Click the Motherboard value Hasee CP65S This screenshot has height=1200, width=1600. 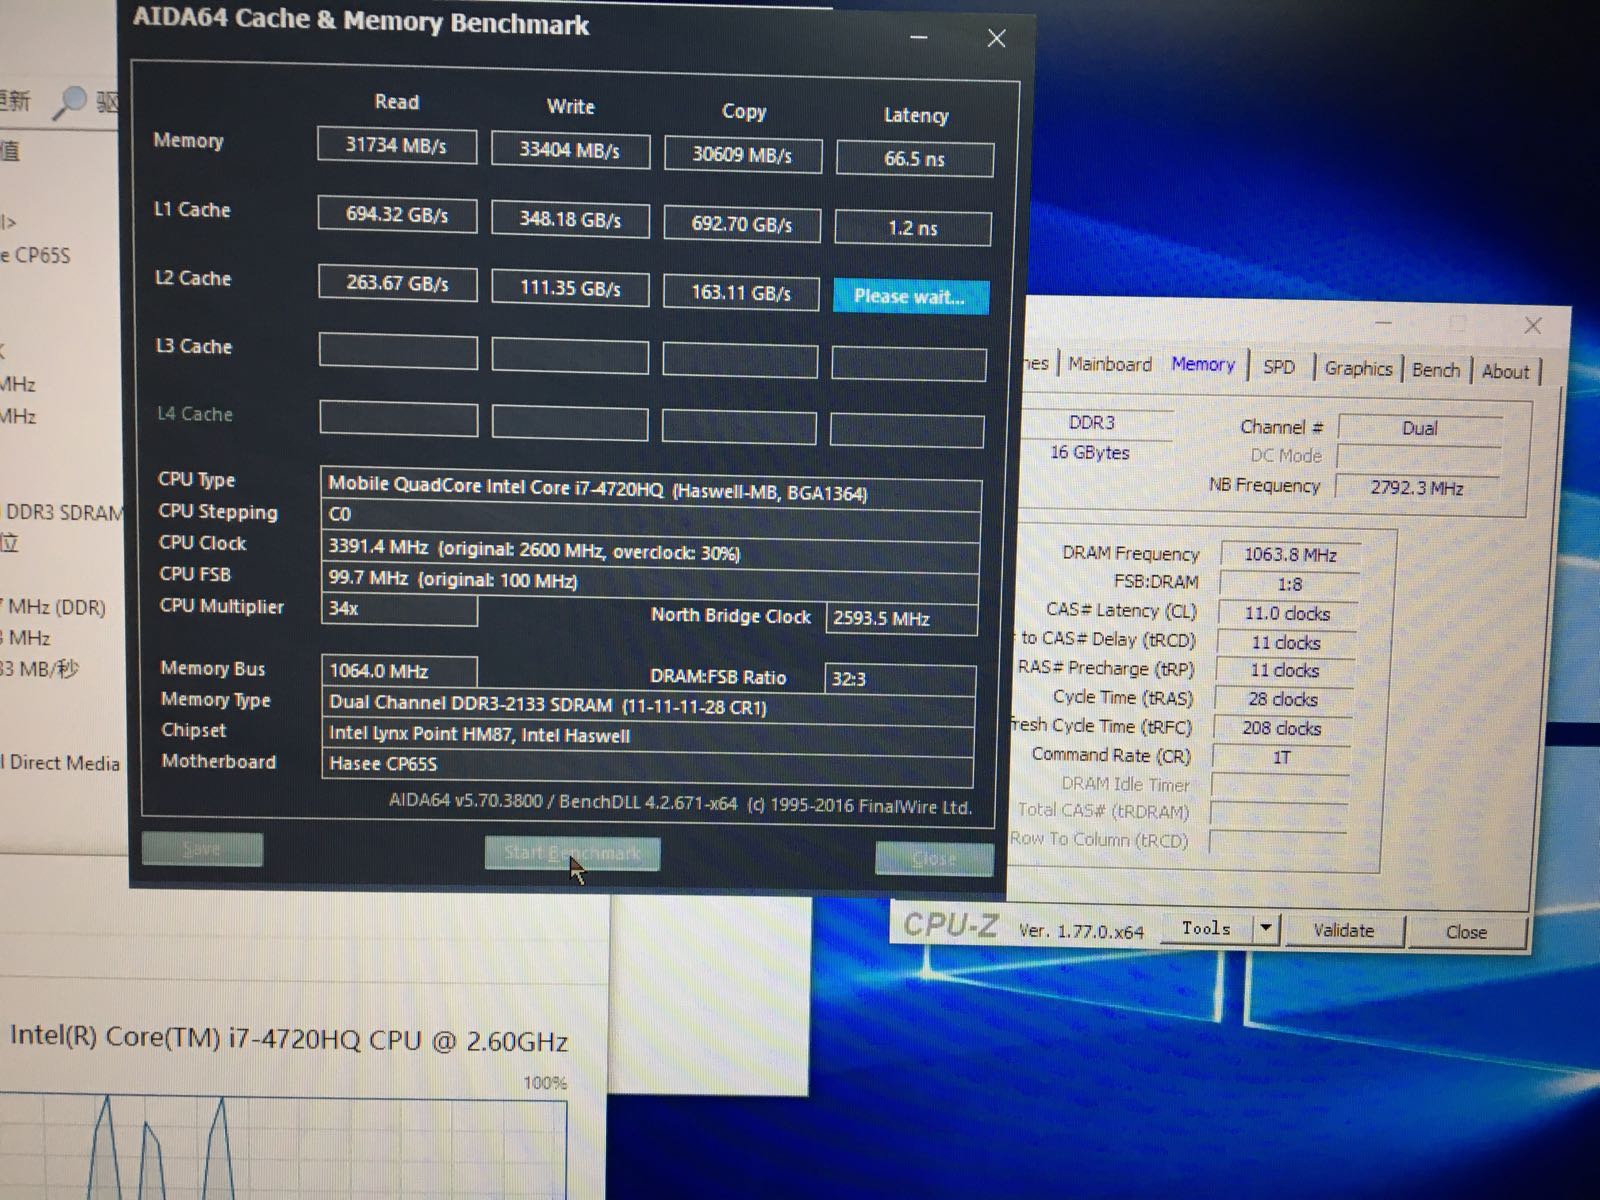[648, 765]
